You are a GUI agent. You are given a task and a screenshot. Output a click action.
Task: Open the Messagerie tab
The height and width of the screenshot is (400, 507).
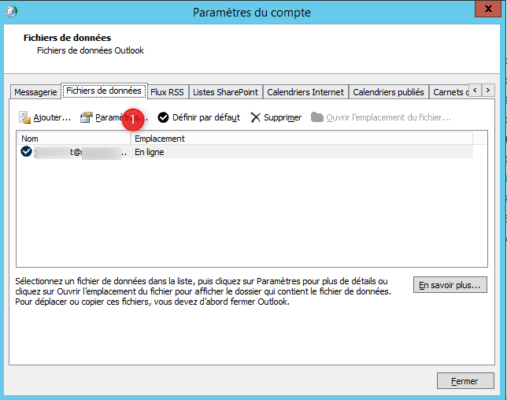(x=36, y=92)
